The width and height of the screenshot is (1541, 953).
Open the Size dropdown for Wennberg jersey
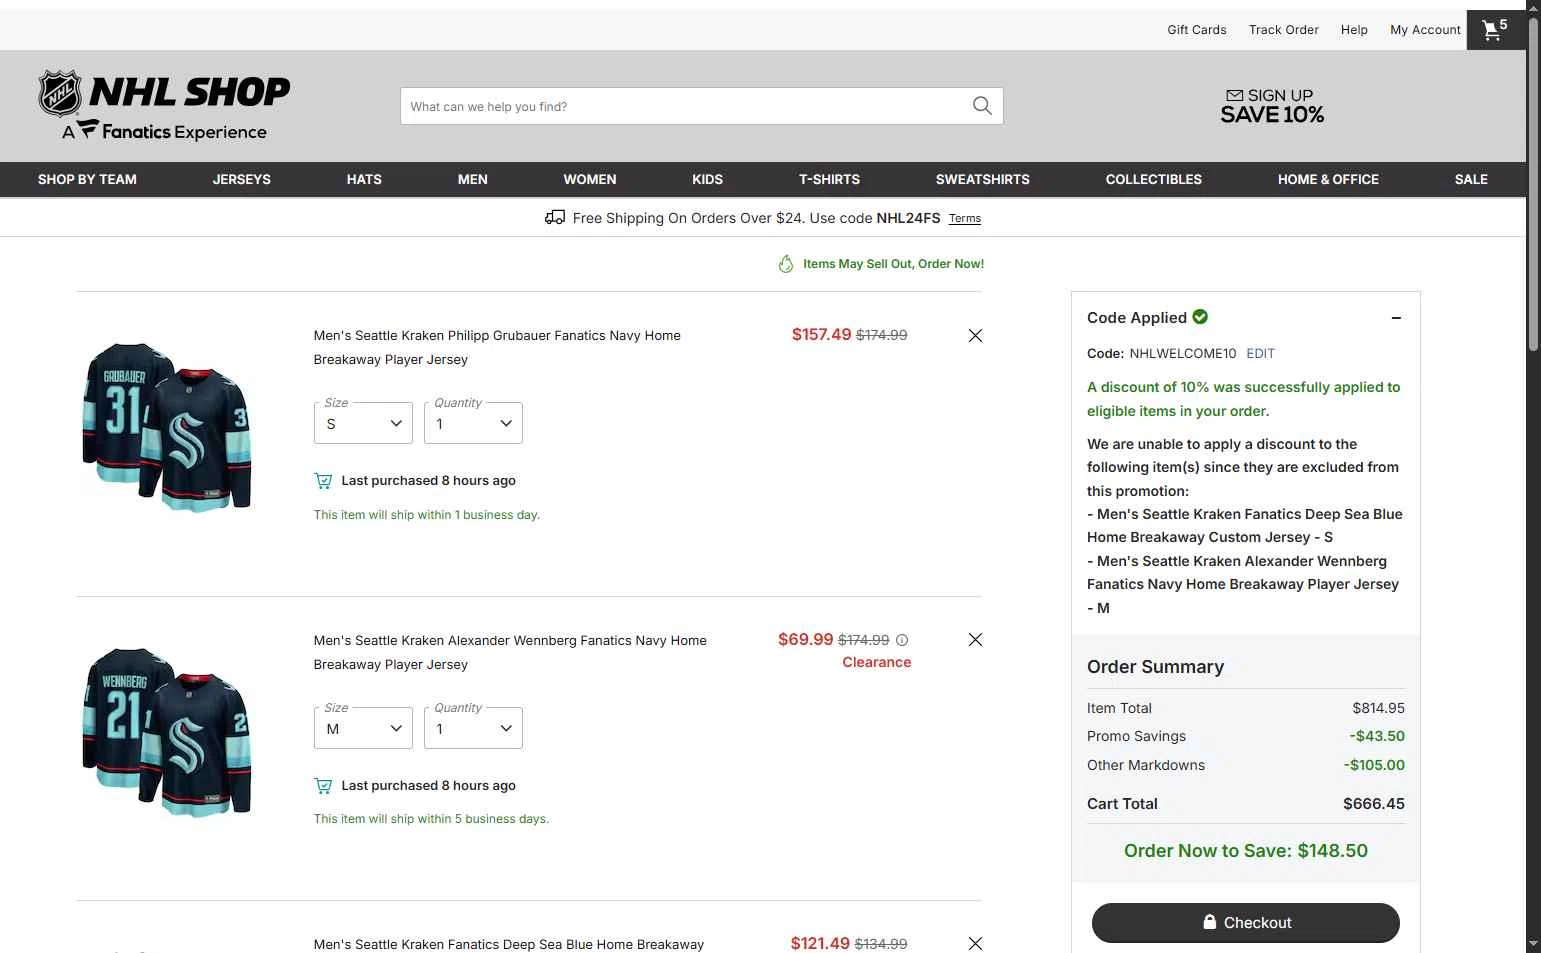point(363,728)
